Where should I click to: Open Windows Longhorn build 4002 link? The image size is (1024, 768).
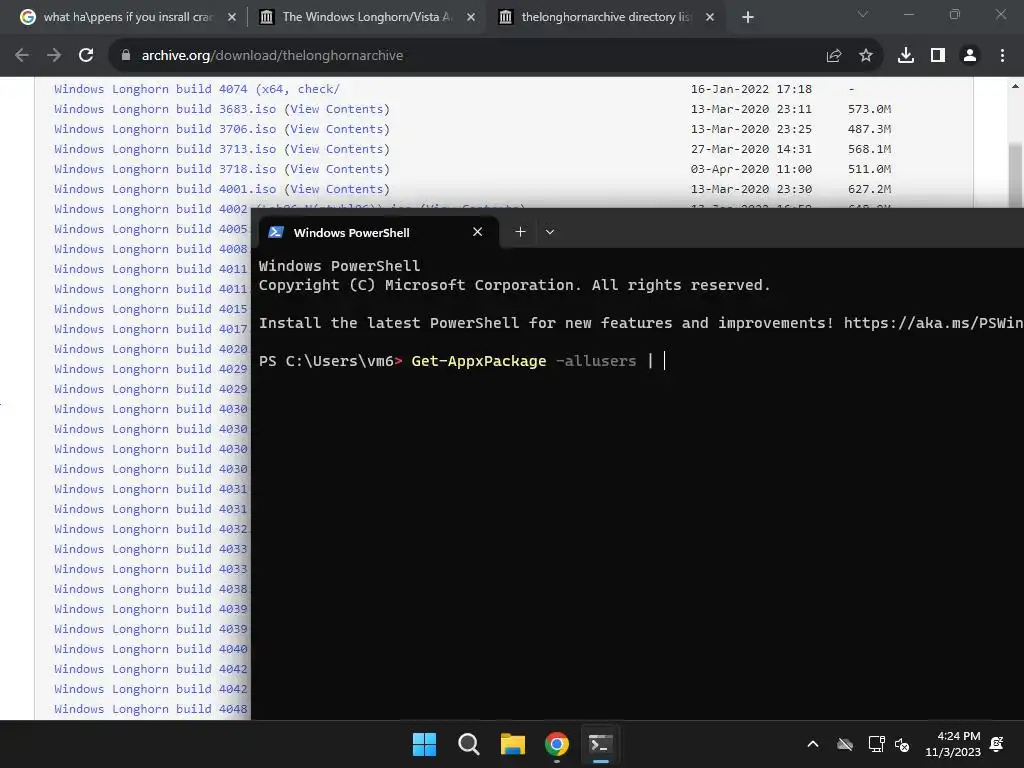coord(151,209)
